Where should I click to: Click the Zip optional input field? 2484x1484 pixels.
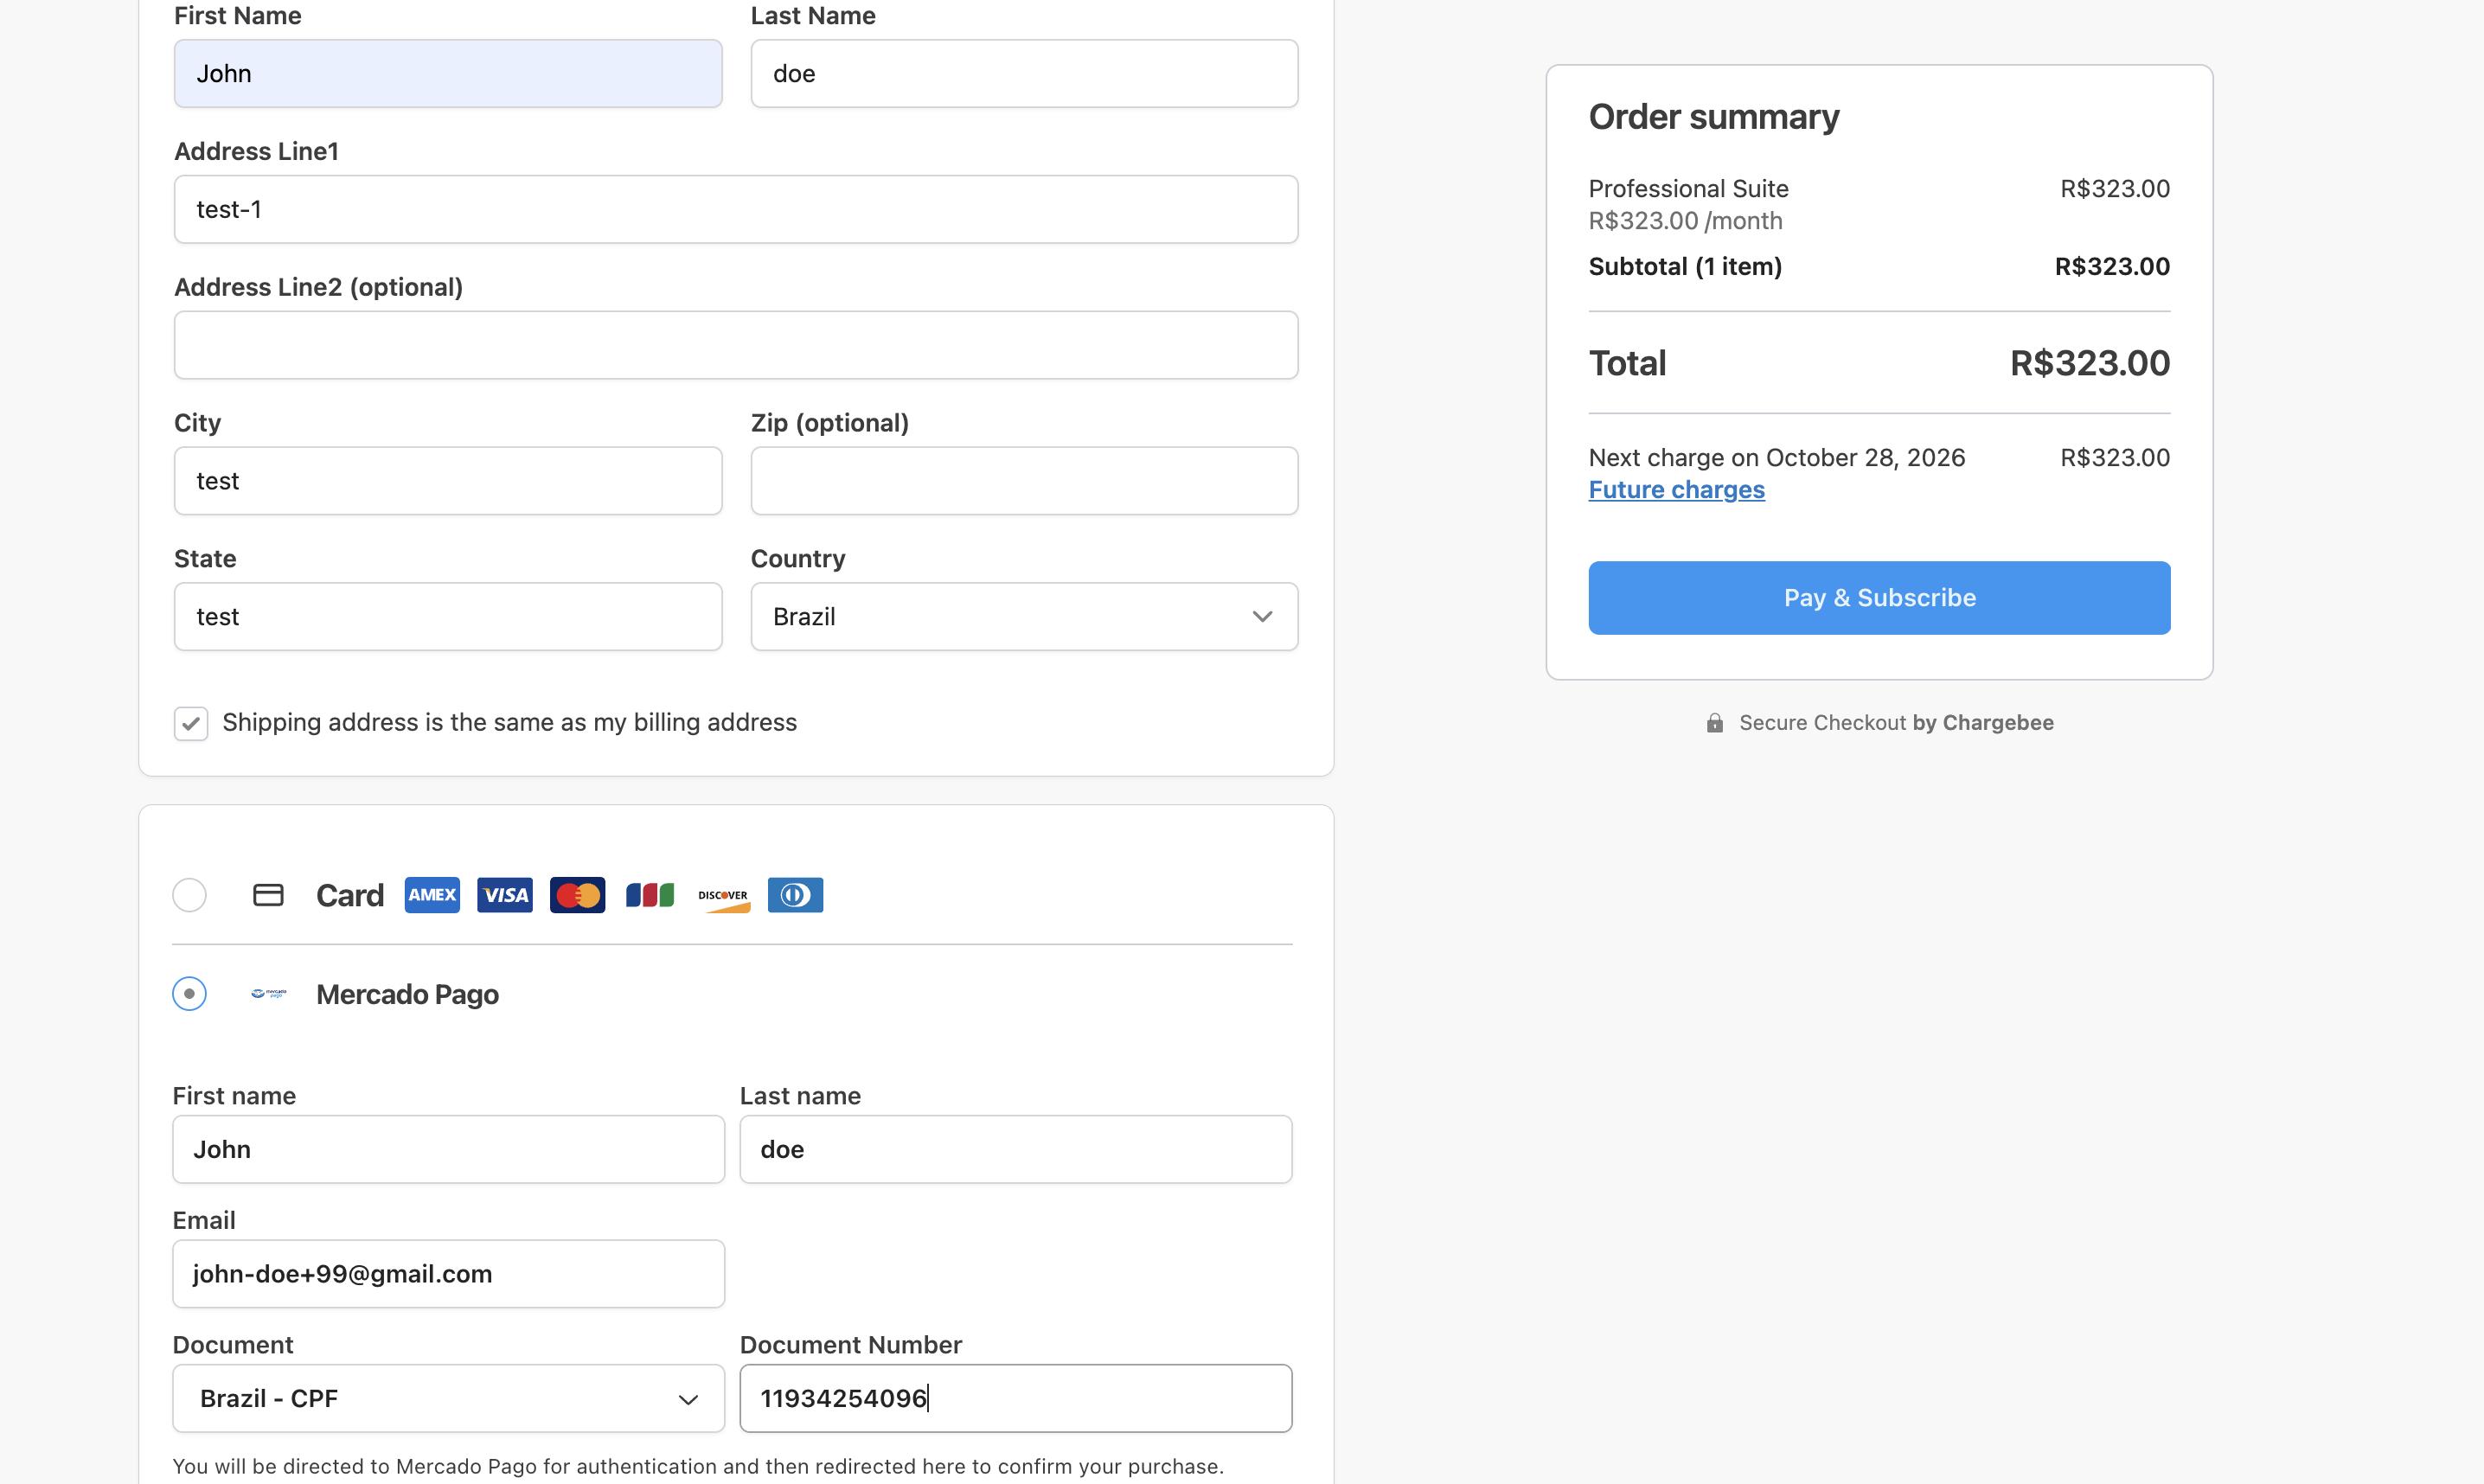point(1025,481)
